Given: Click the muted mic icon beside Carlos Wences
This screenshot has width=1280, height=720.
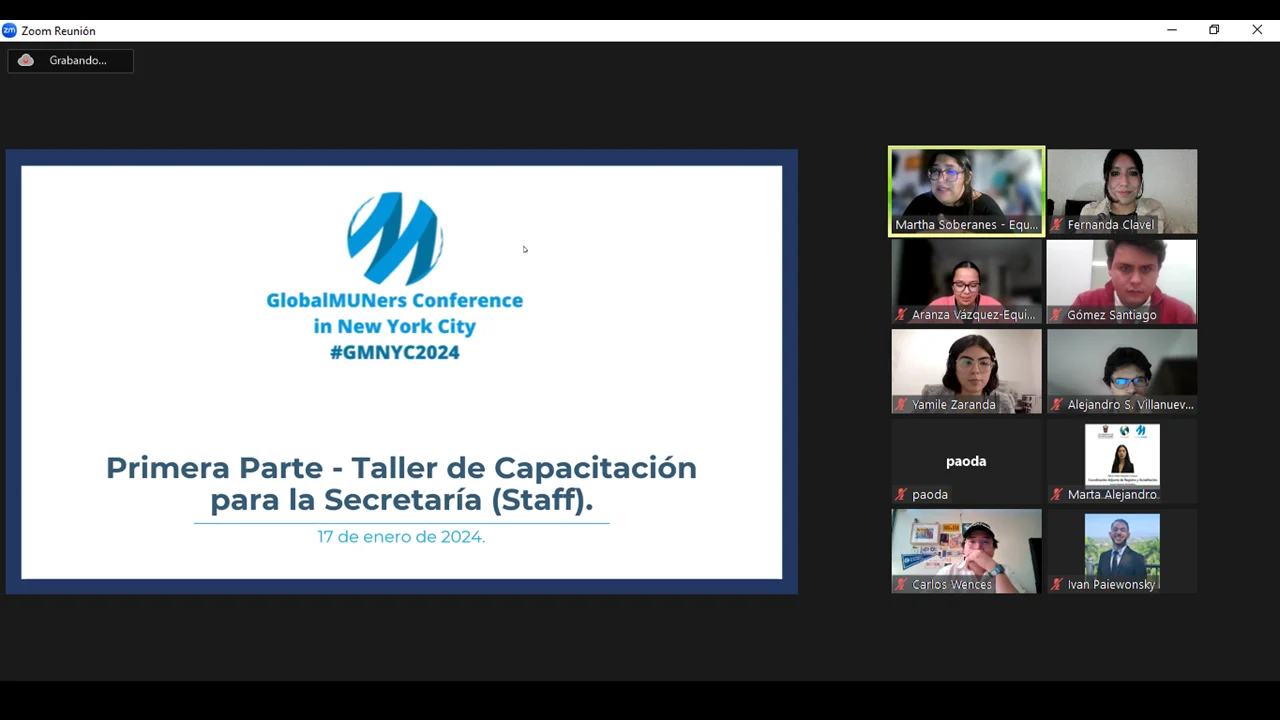Looking at the screenshot, I should pos(901,585).
